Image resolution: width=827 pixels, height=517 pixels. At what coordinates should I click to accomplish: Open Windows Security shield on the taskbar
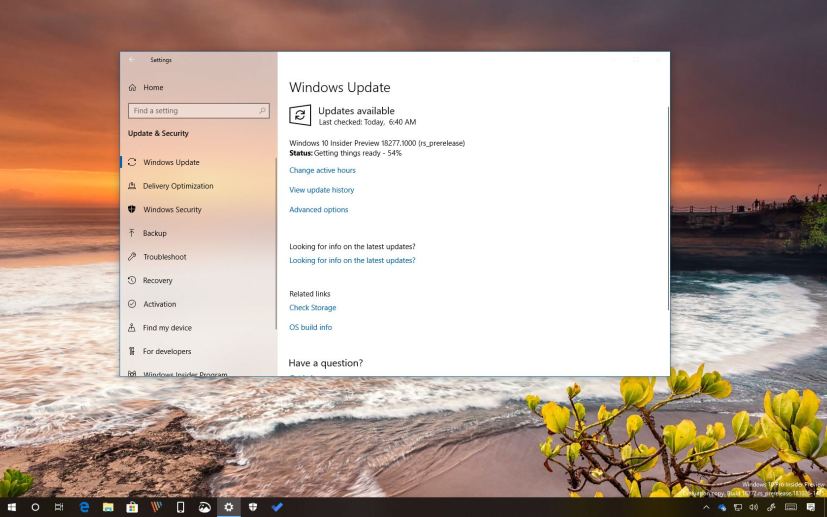tap(253, 507)
